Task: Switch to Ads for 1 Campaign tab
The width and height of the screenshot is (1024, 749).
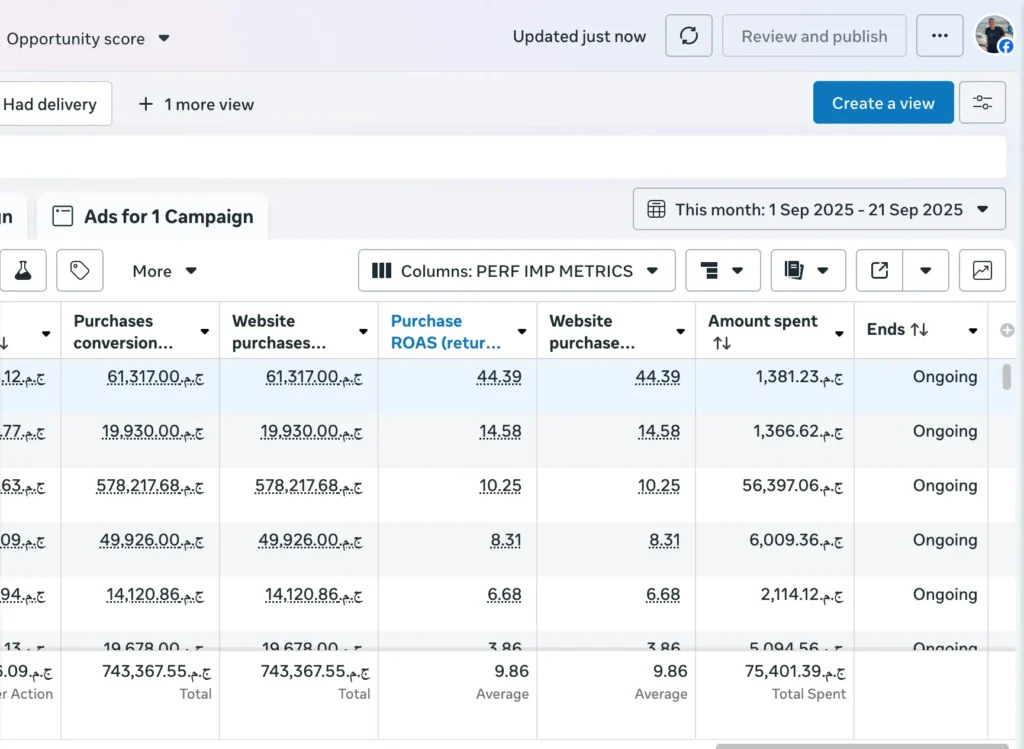Action: (153, 217)
